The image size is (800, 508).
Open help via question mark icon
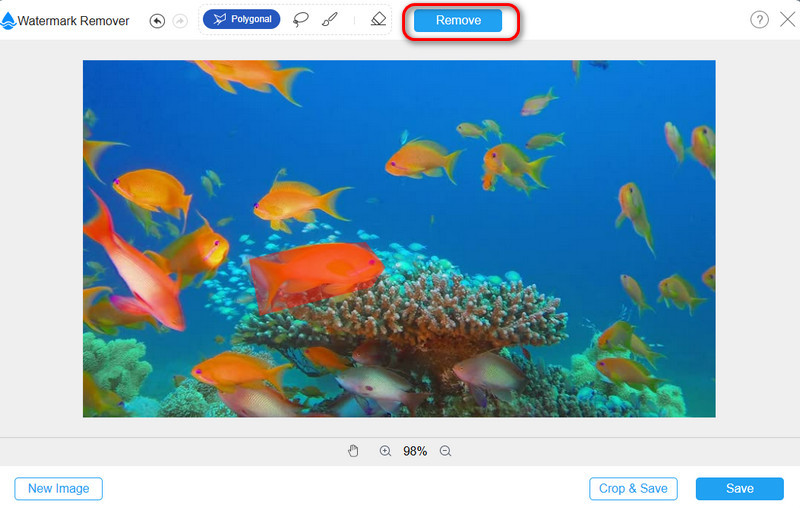pos(759,20)
